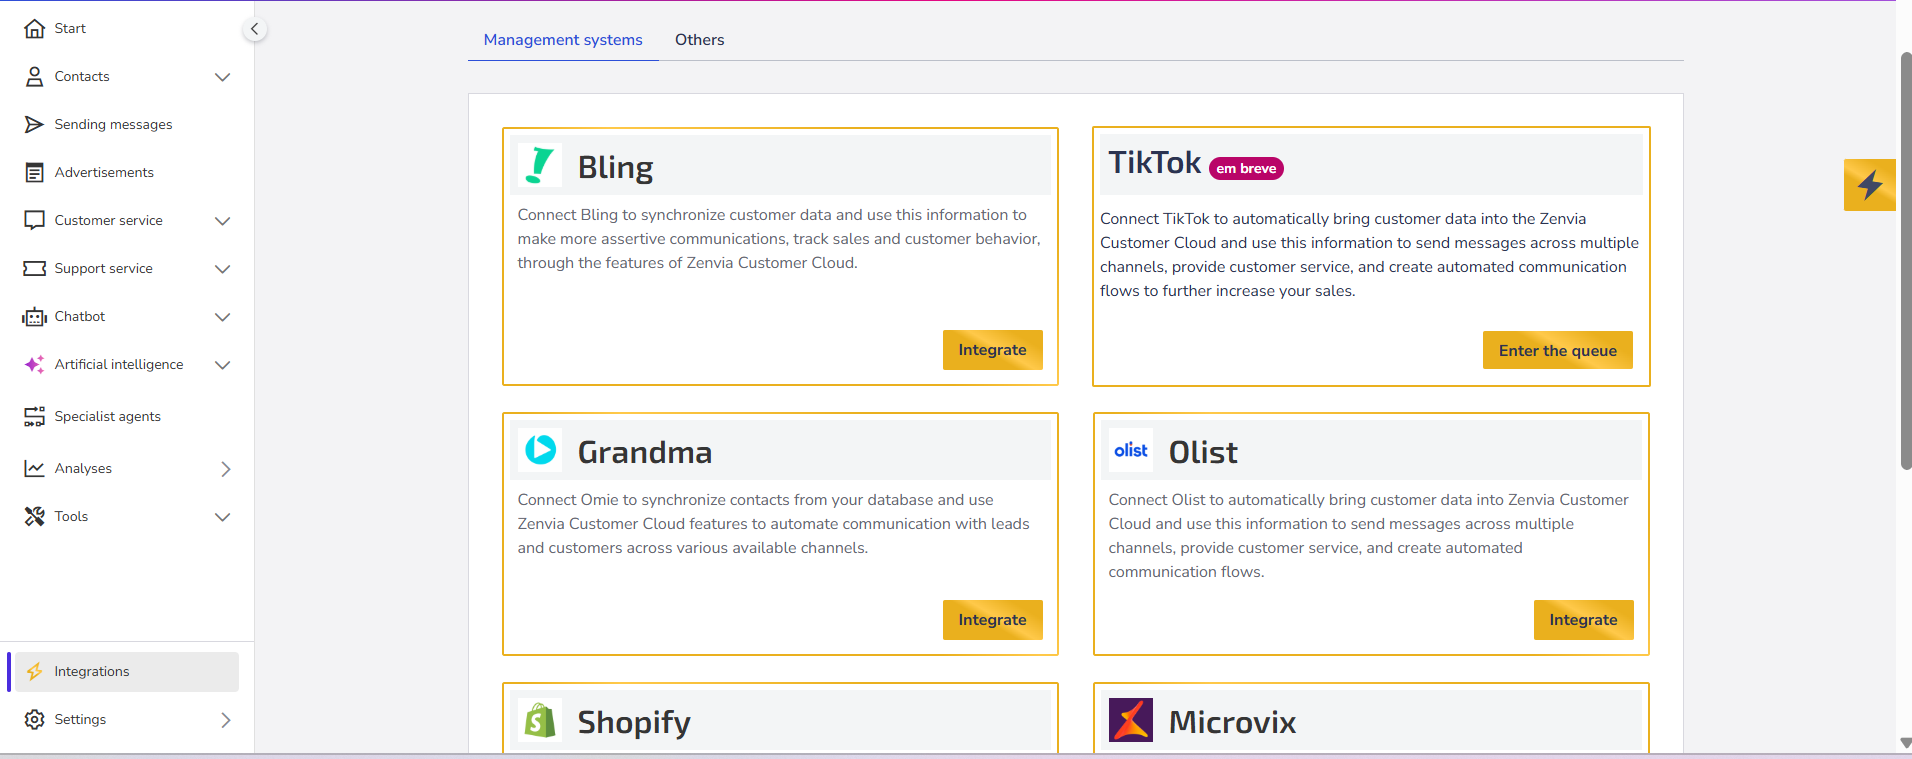Collapse the sidebar with the arrow button
Viewport: 1912px width, 759px height.
(255, 29)
